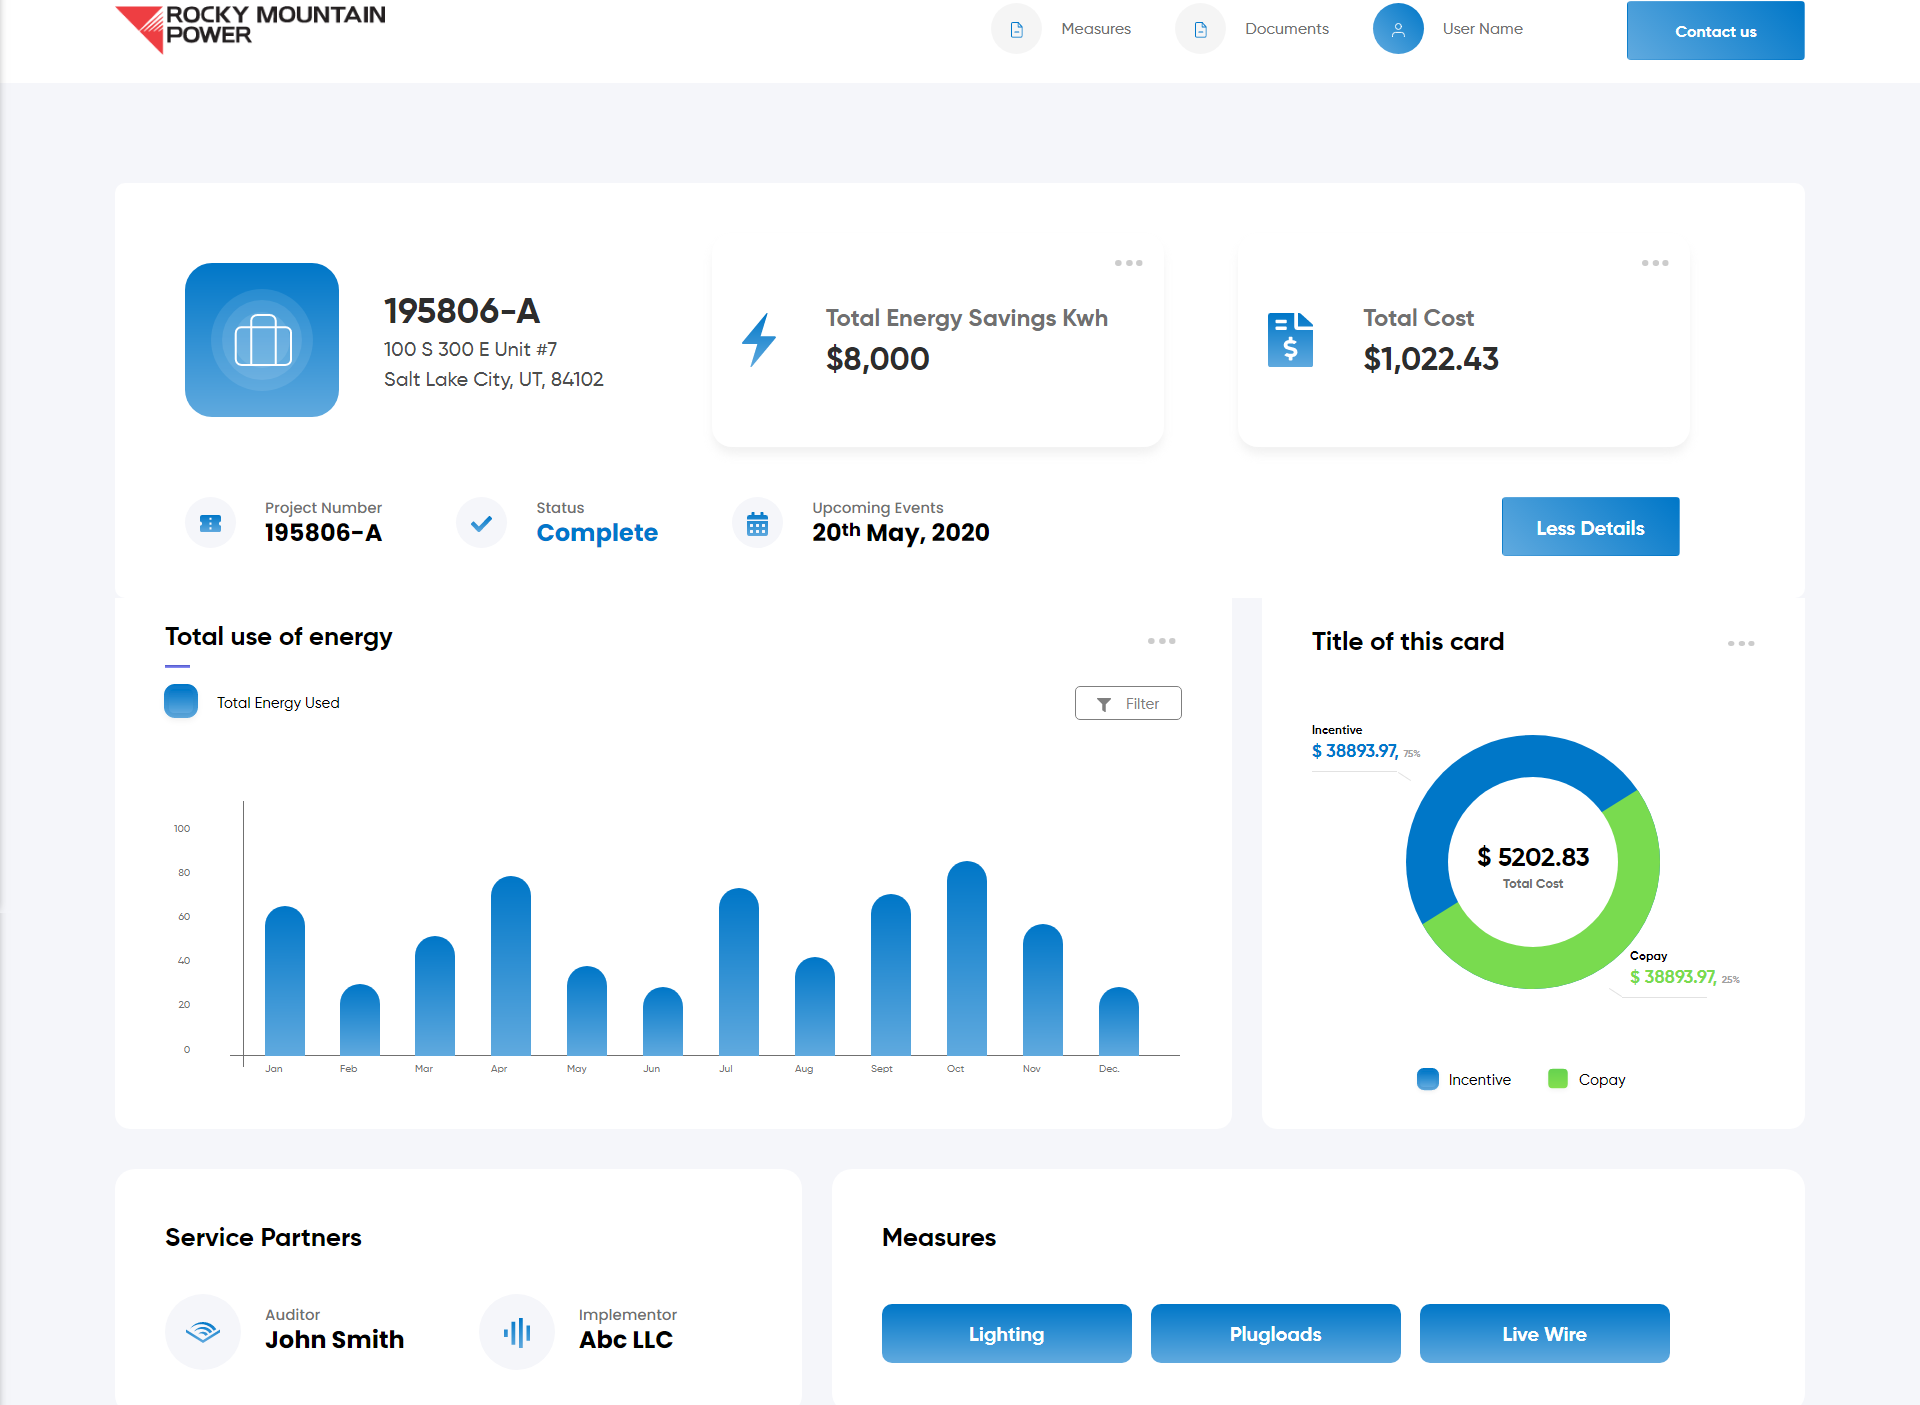Click the Oct bar in the energy chart
Image resolution: width=1920 pixels, height=1405 pixels.
pos(967,958)
